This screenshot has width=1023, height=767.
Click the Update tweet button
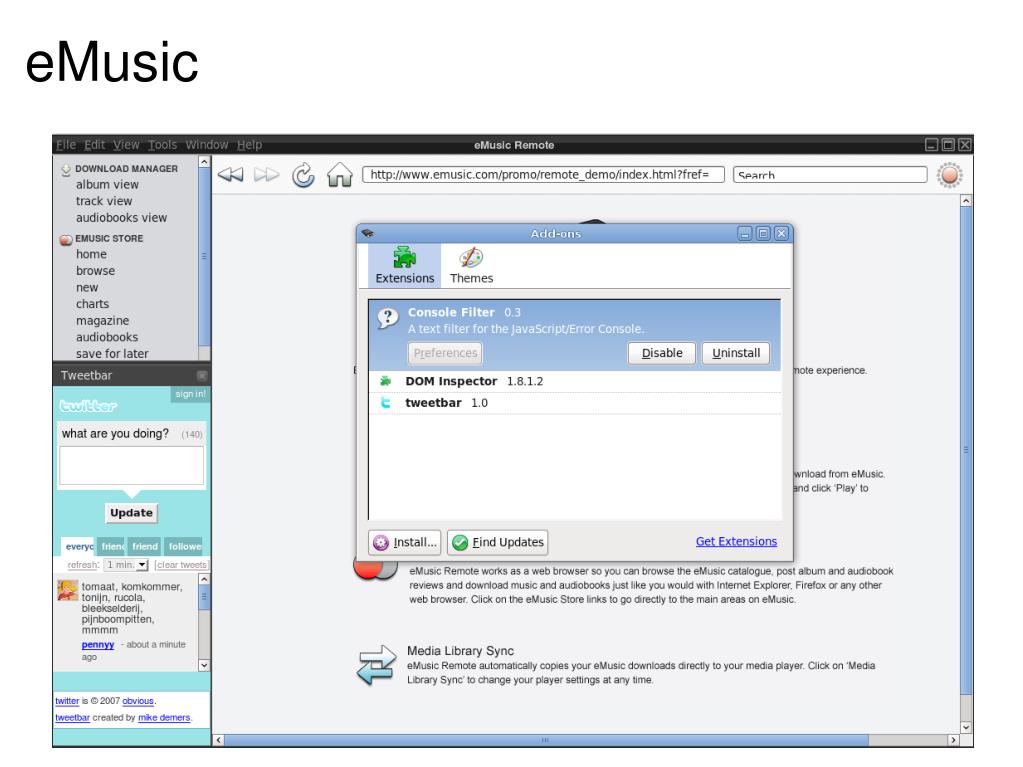pyautogui.click(x=131, y=513)
